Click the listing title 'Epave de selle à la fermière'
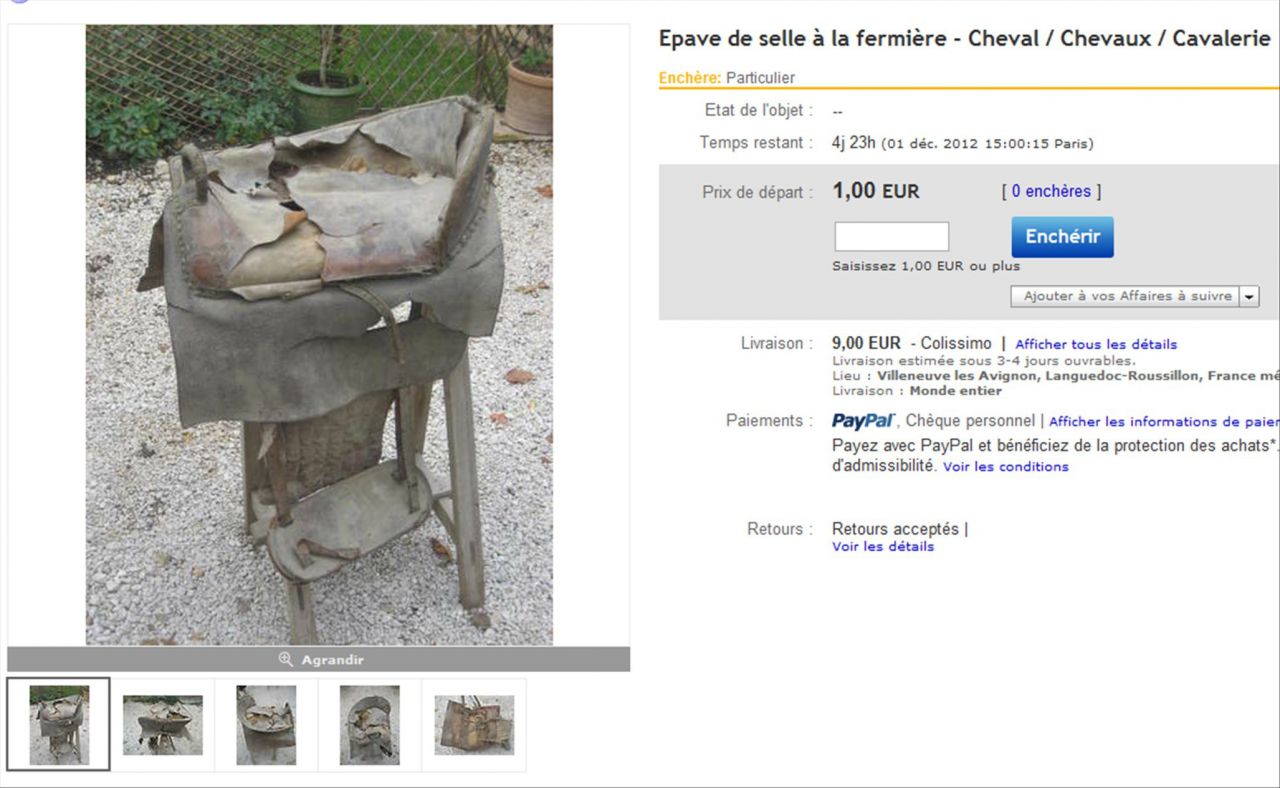Image resolution: width=1280 pixels, height=788 pixels. click(802, 39)
